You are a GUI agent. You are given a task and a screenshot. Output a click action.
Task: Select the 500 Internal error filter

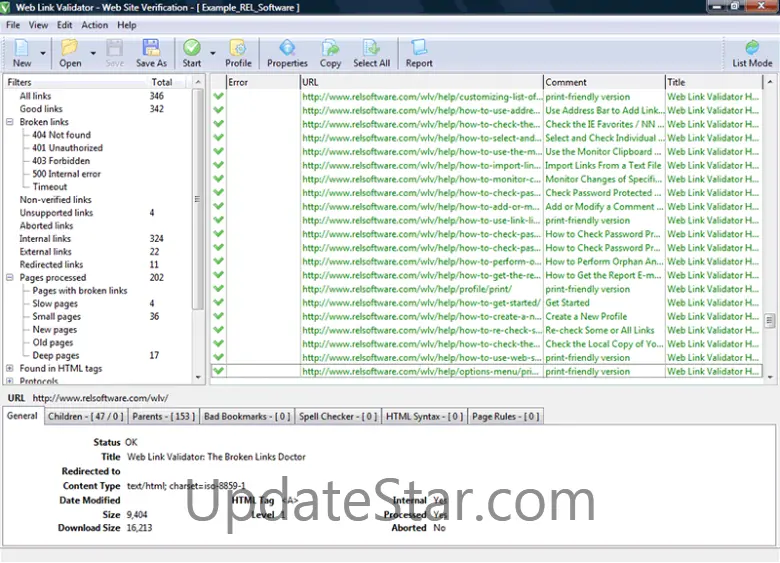click(67, 174)
